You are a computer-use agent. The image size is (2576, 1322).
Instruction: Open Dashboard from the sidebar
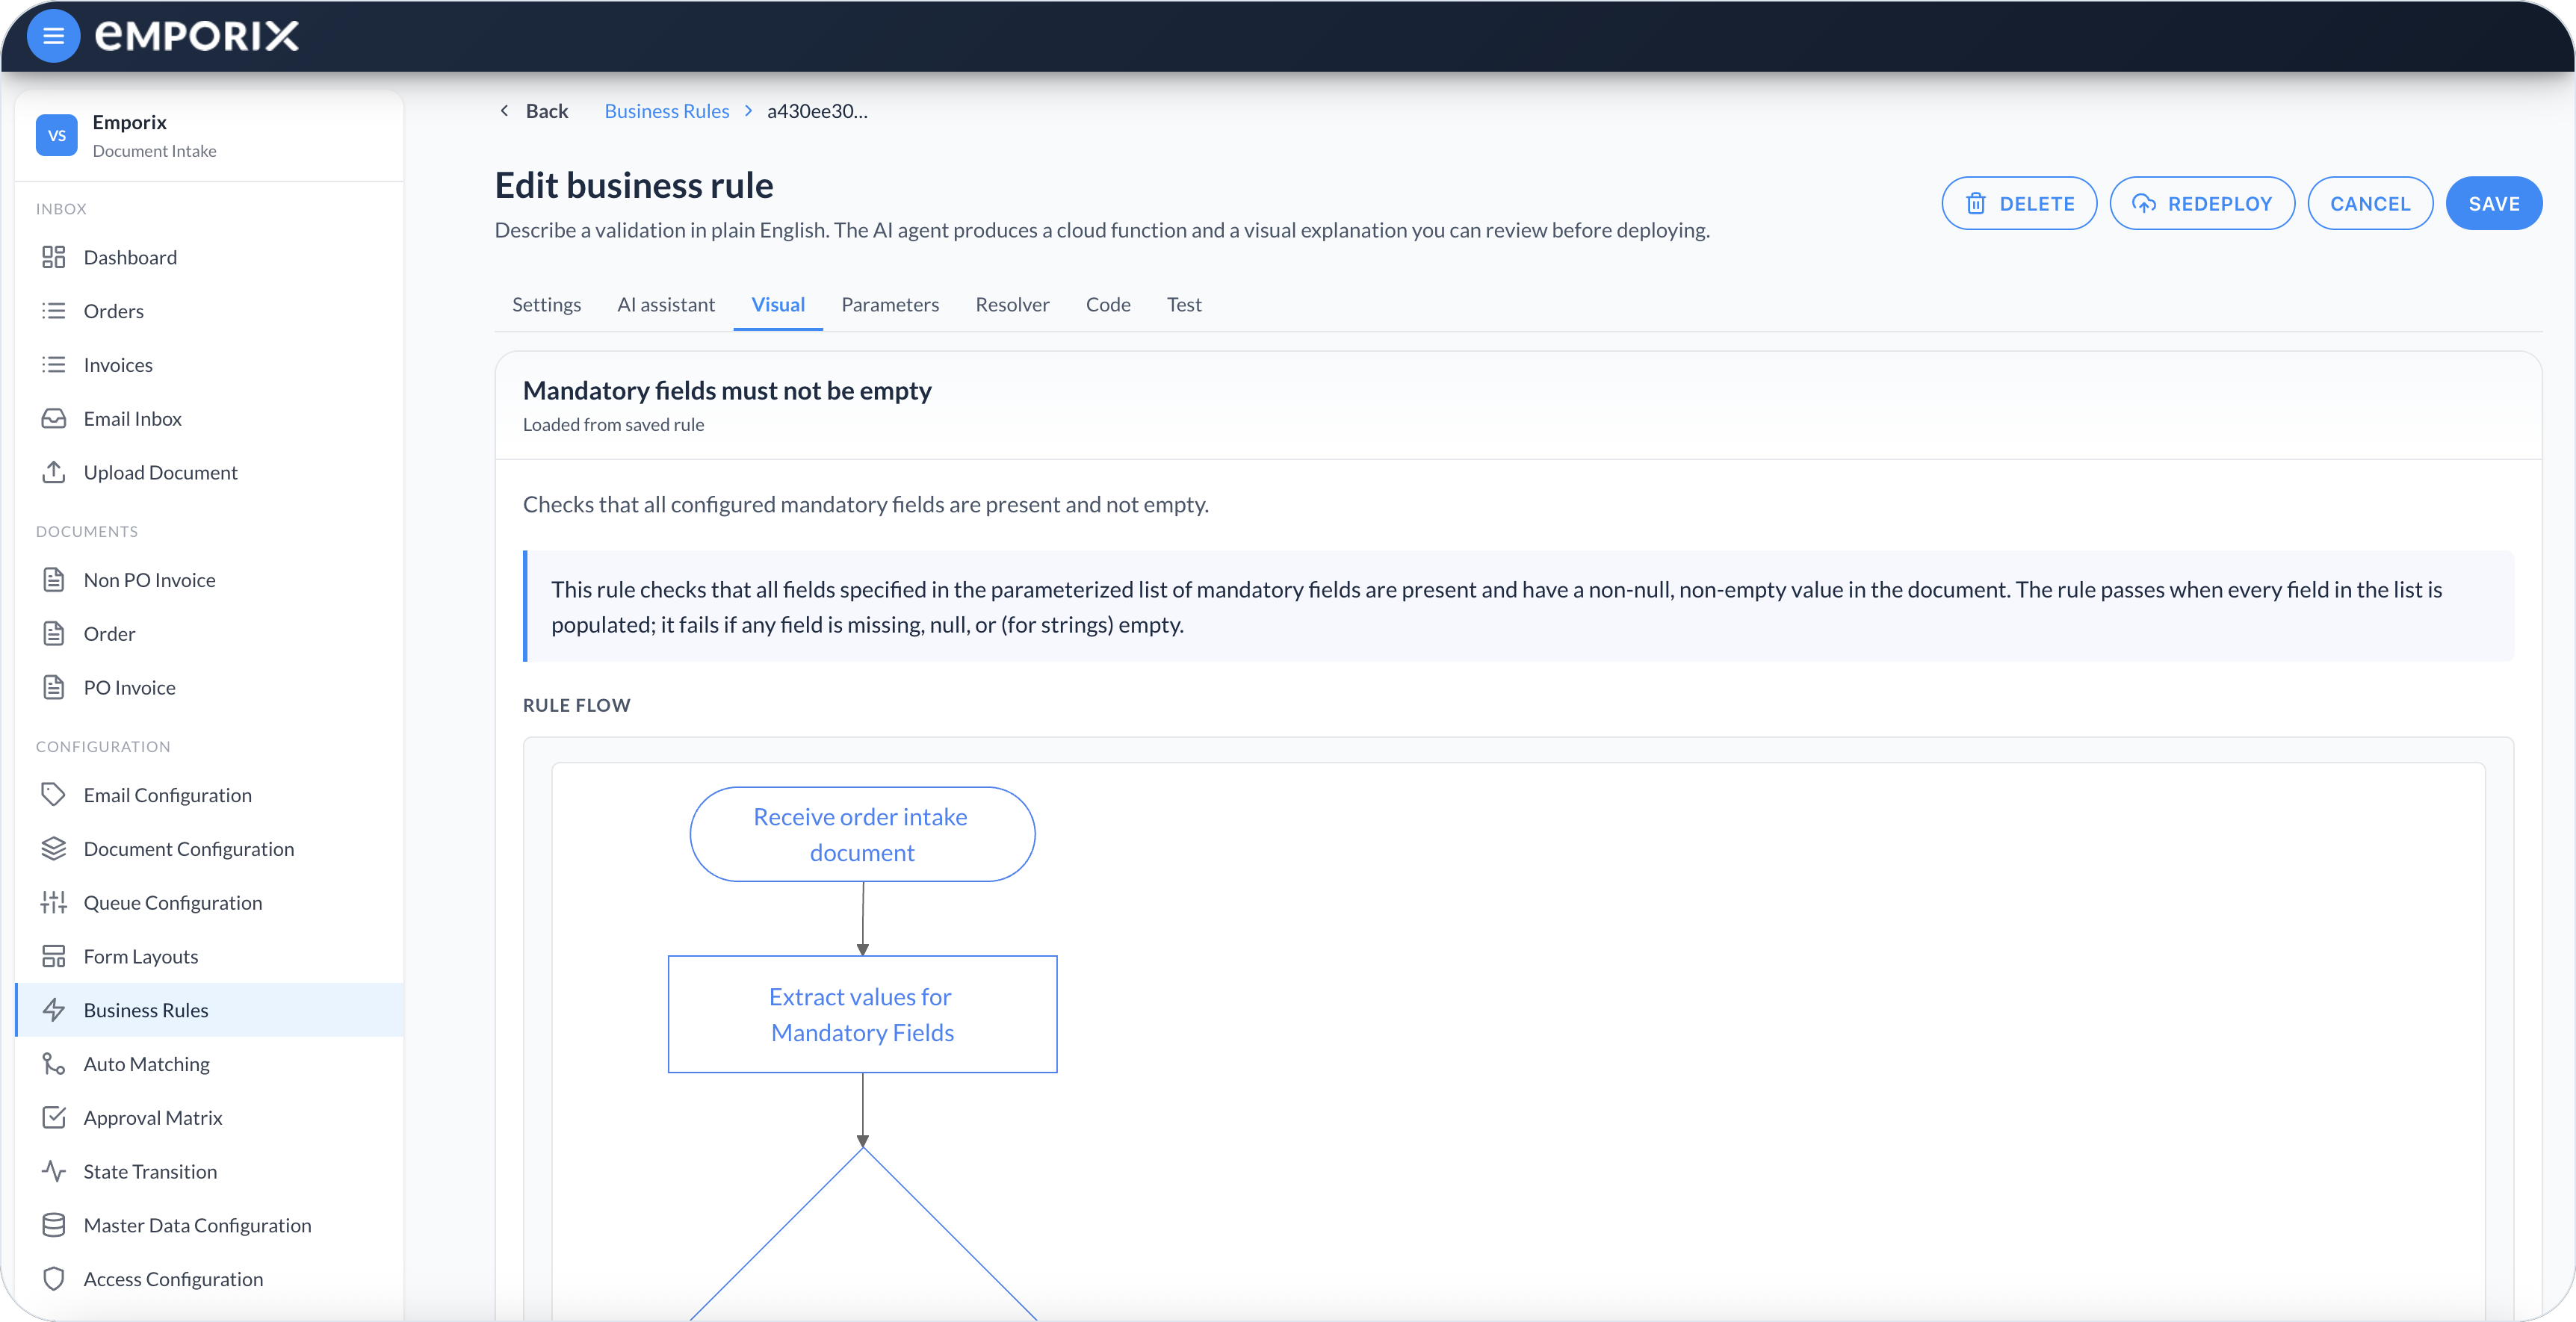[x=210, y=257]
